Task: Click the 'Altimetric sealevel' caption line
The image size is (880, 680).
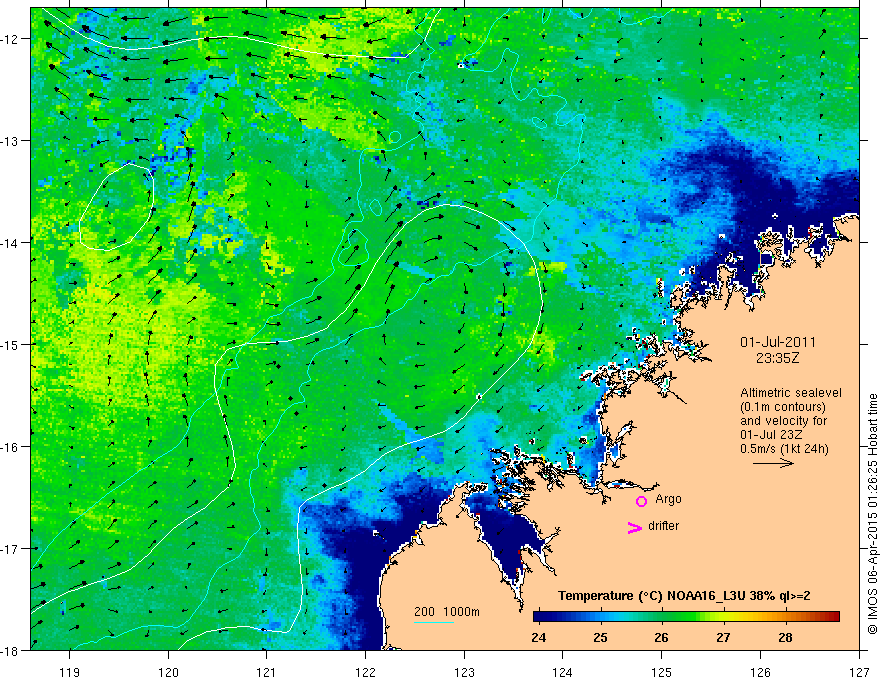Action: [x=791, y=393]
